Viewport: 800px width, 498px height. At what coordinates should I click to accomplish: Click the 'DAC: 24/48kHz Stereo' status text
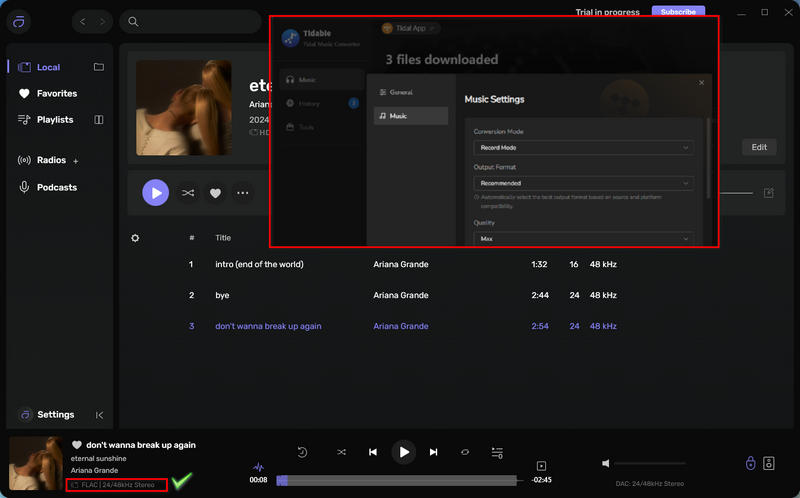(x=649, y=484)
